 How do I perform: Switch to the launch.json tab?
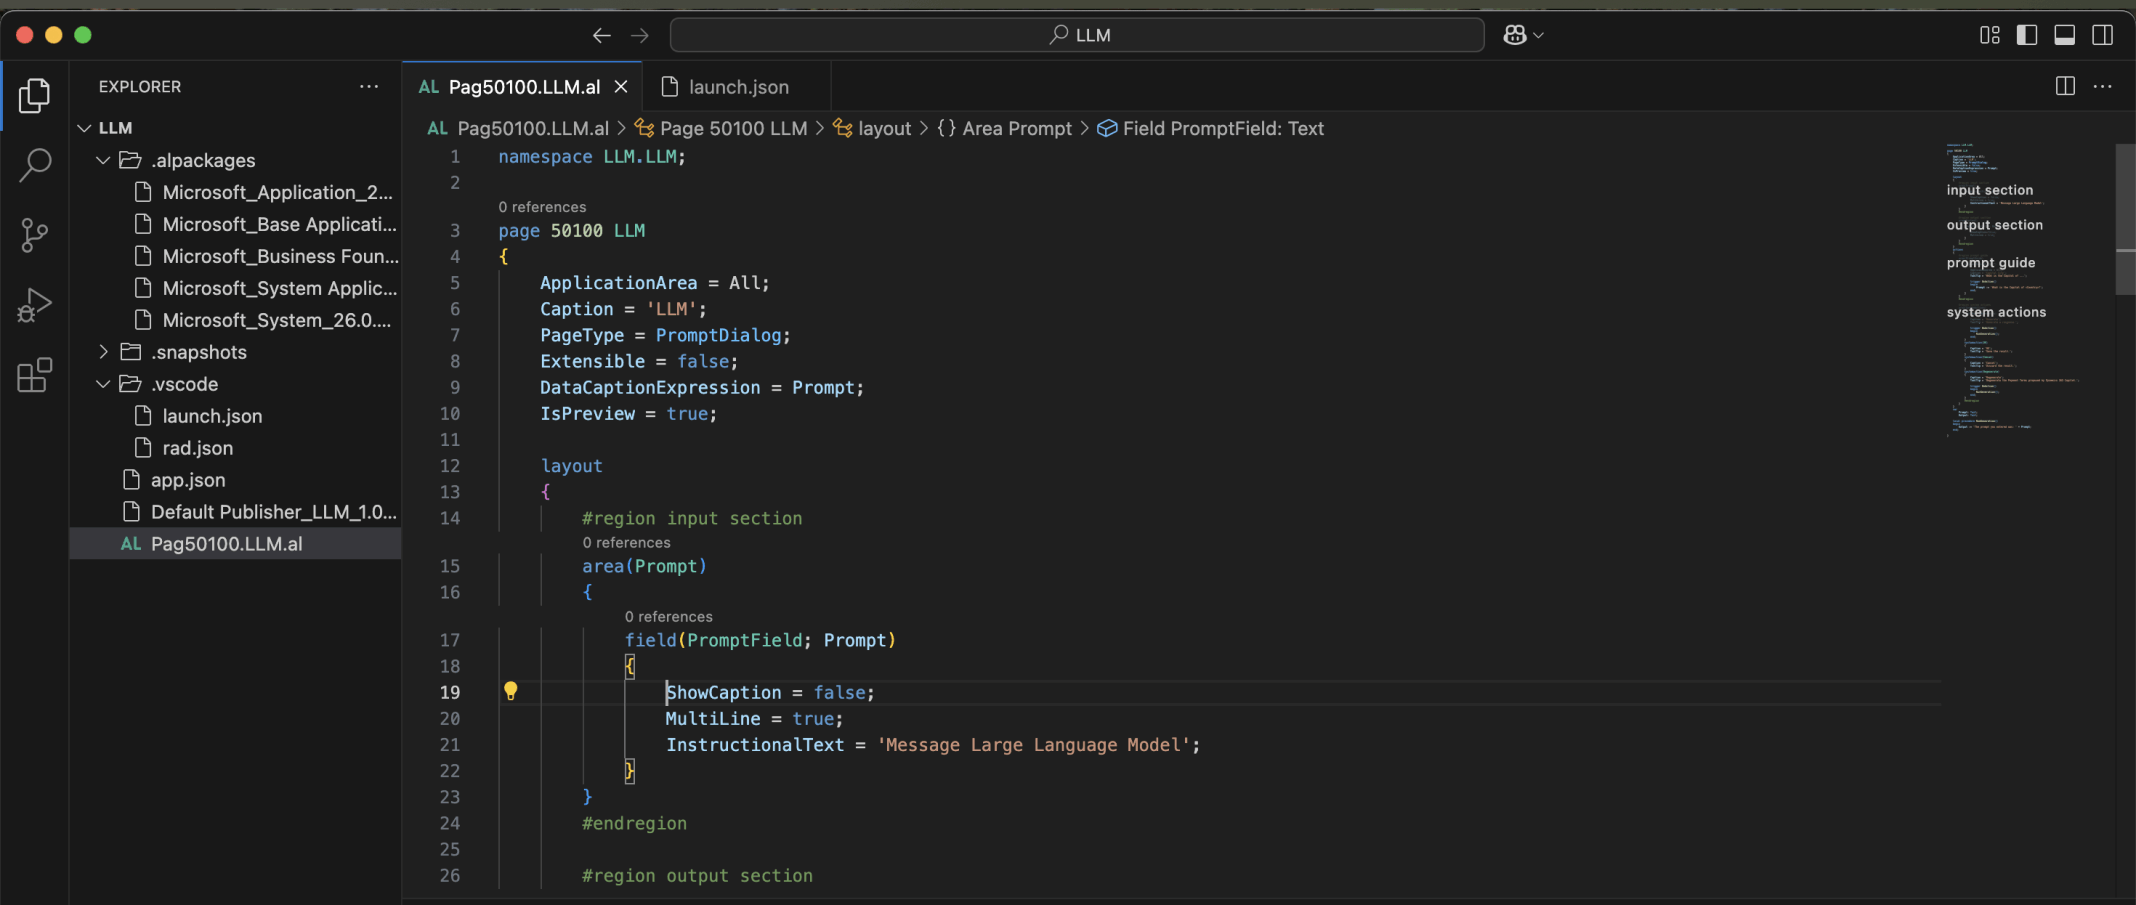click(x=737, y=87)
